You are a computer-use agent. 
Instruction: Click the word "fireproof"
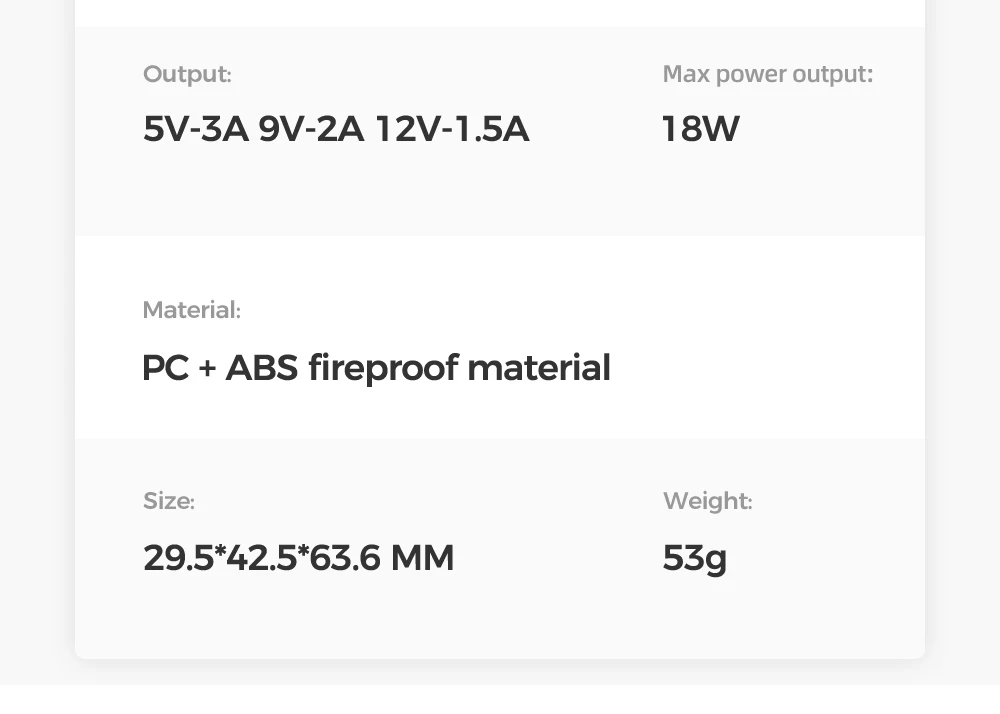[383, 368]
